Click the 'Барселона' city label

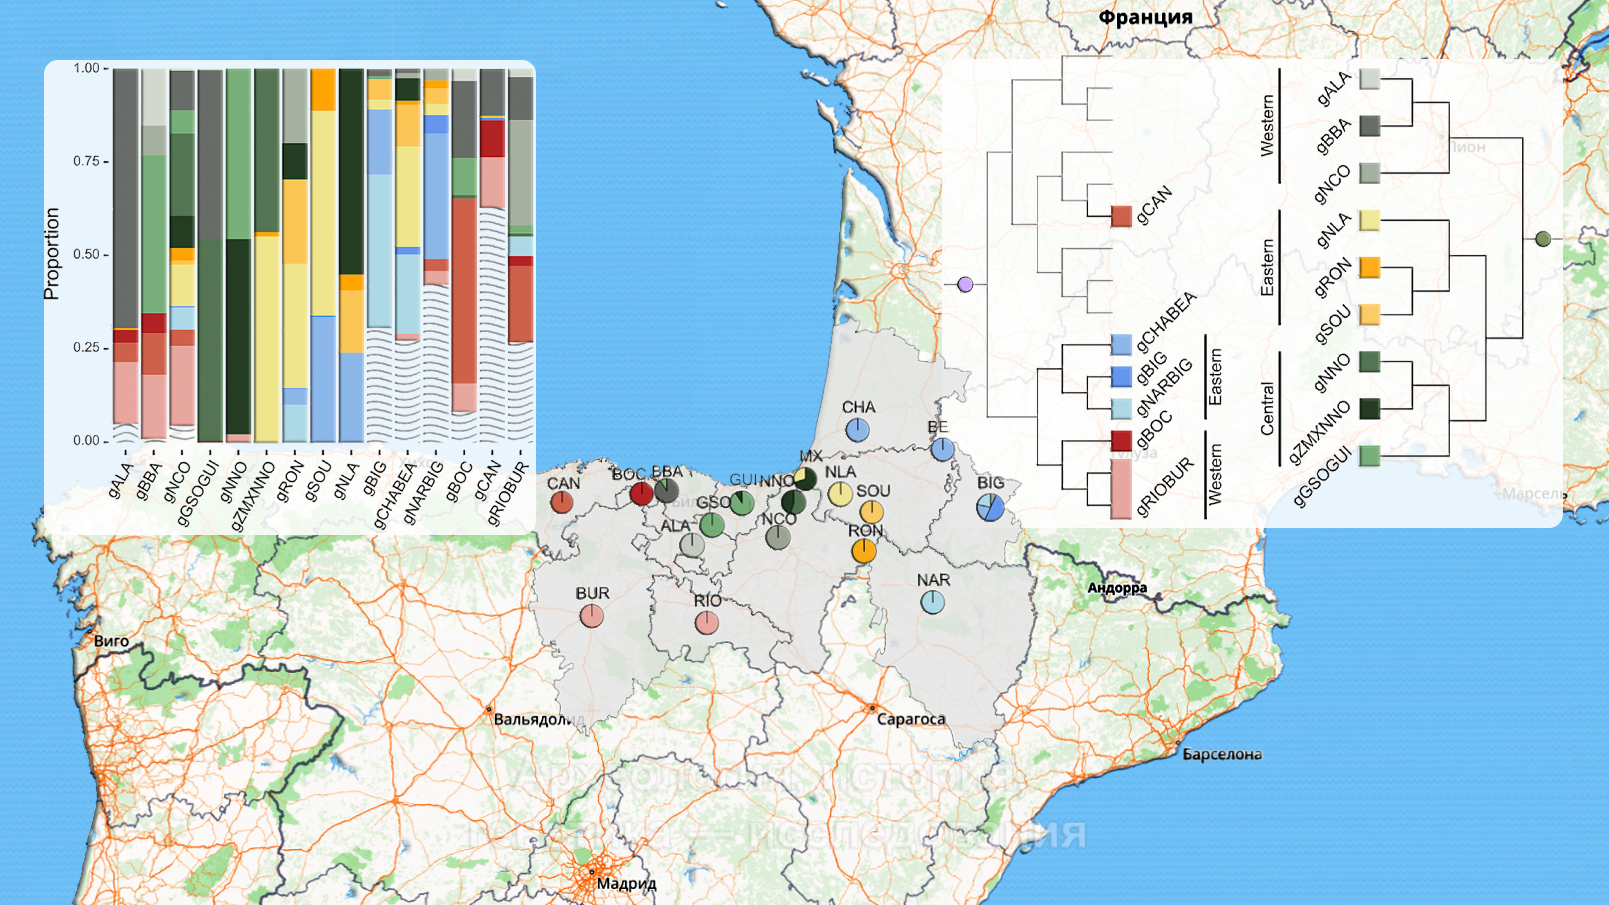[x=1222, y=754]
